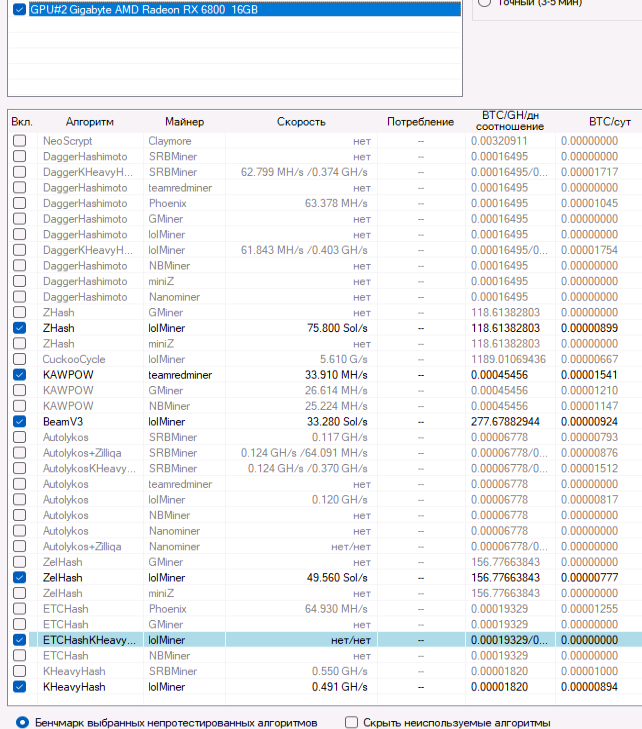Click speed value 33.910 MH/s
The width and height of the screenshot is (642, 729).
(x=336, y=374)
